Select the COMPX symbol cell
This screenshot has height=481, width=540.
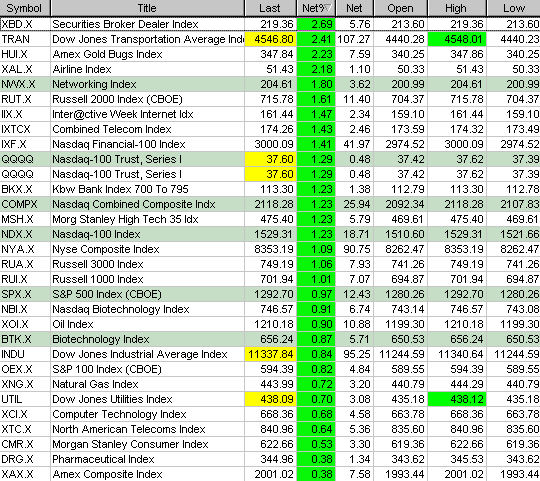[25, 204]
